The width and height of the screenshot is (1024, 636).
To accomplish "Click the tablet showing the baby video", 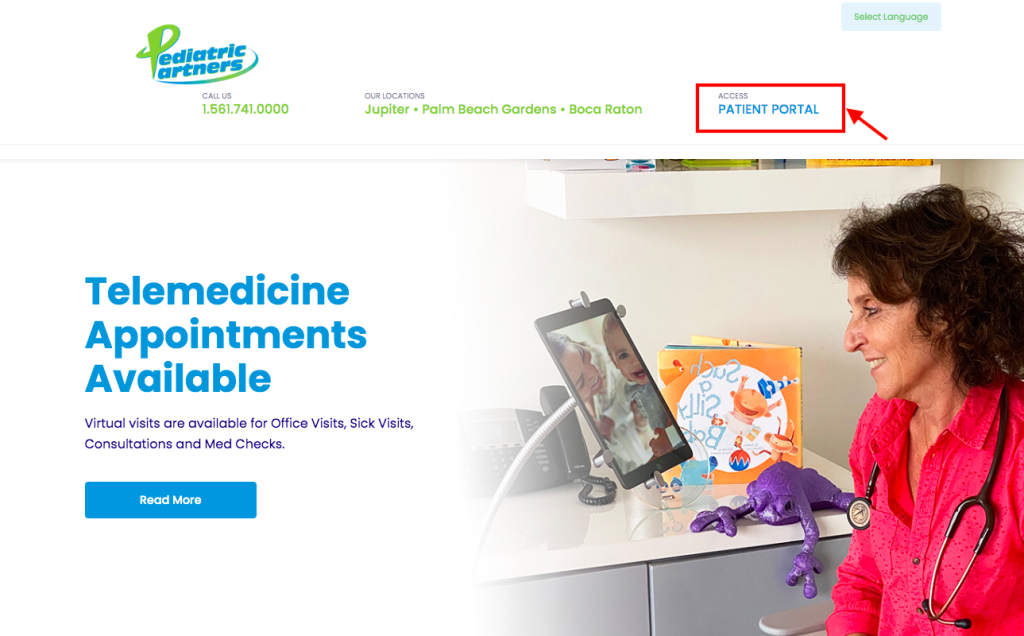I will [613, 392].
